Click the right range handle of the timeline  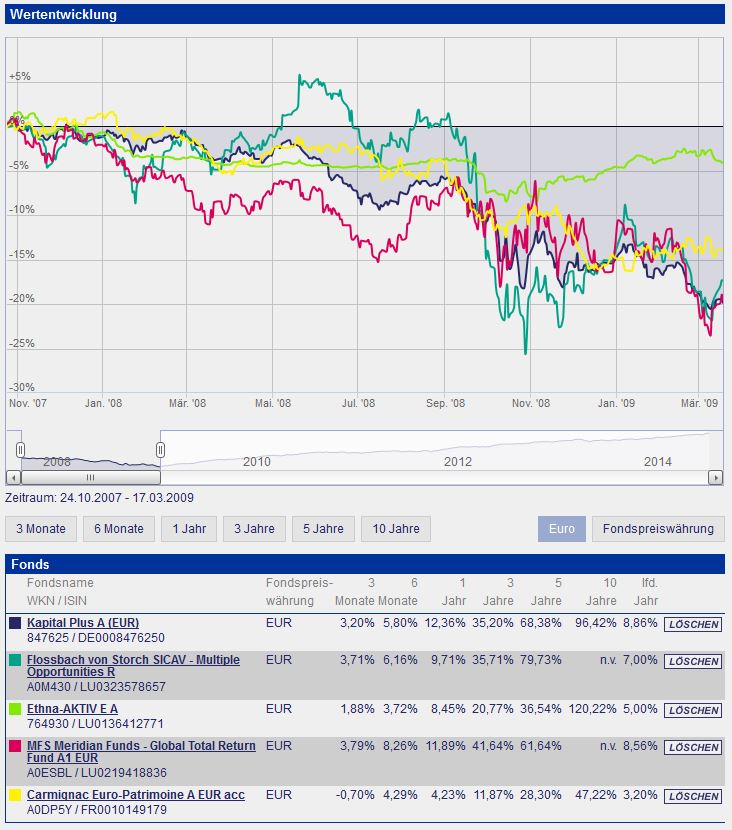pyautogui.click(x=160, y=450)
